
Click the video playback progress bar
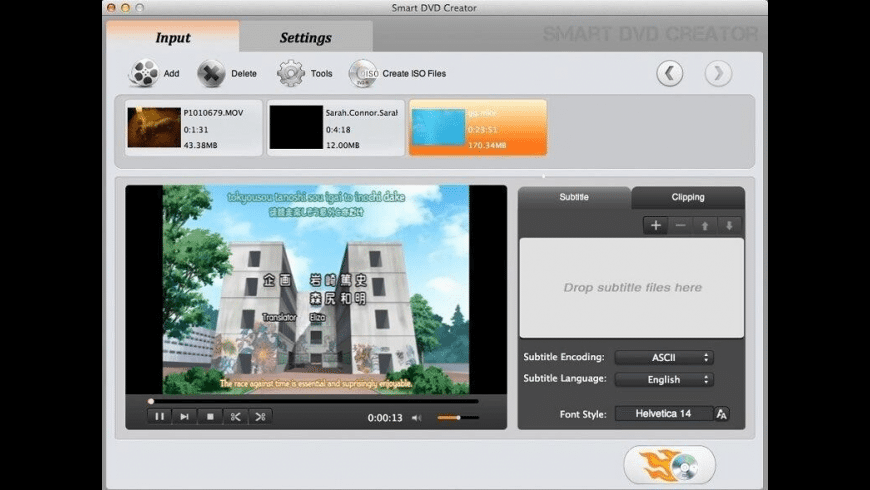[x=314, y=401]
